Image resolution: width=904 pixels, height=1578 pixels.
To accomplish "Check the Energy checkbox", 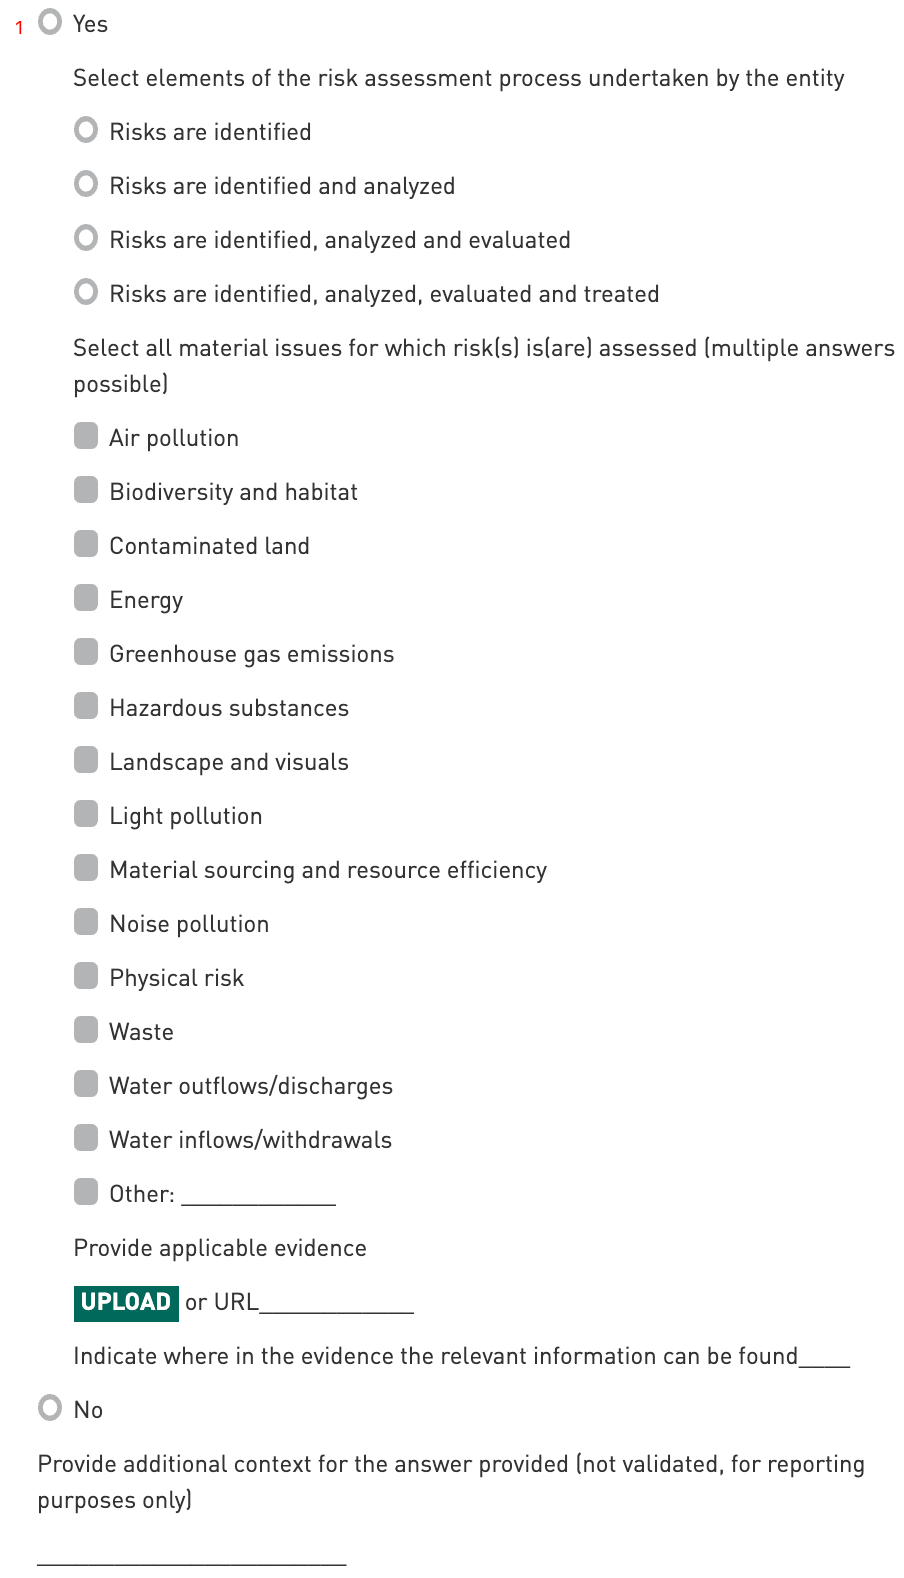I will [x=87, y=598].
